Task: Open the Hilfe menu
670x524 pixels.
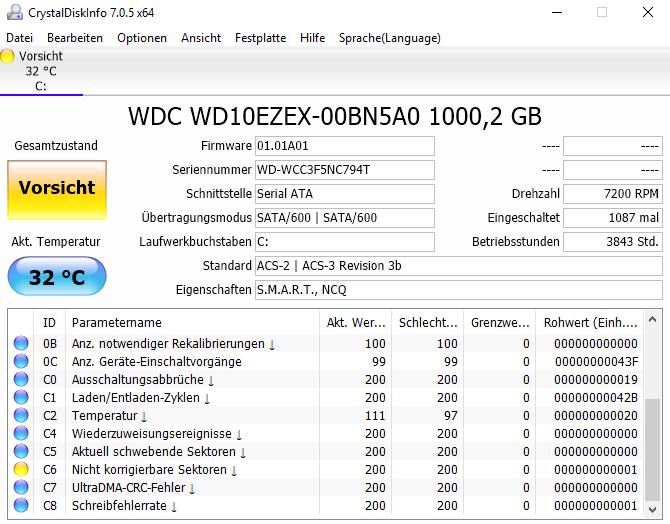Action: click(312, 38)
